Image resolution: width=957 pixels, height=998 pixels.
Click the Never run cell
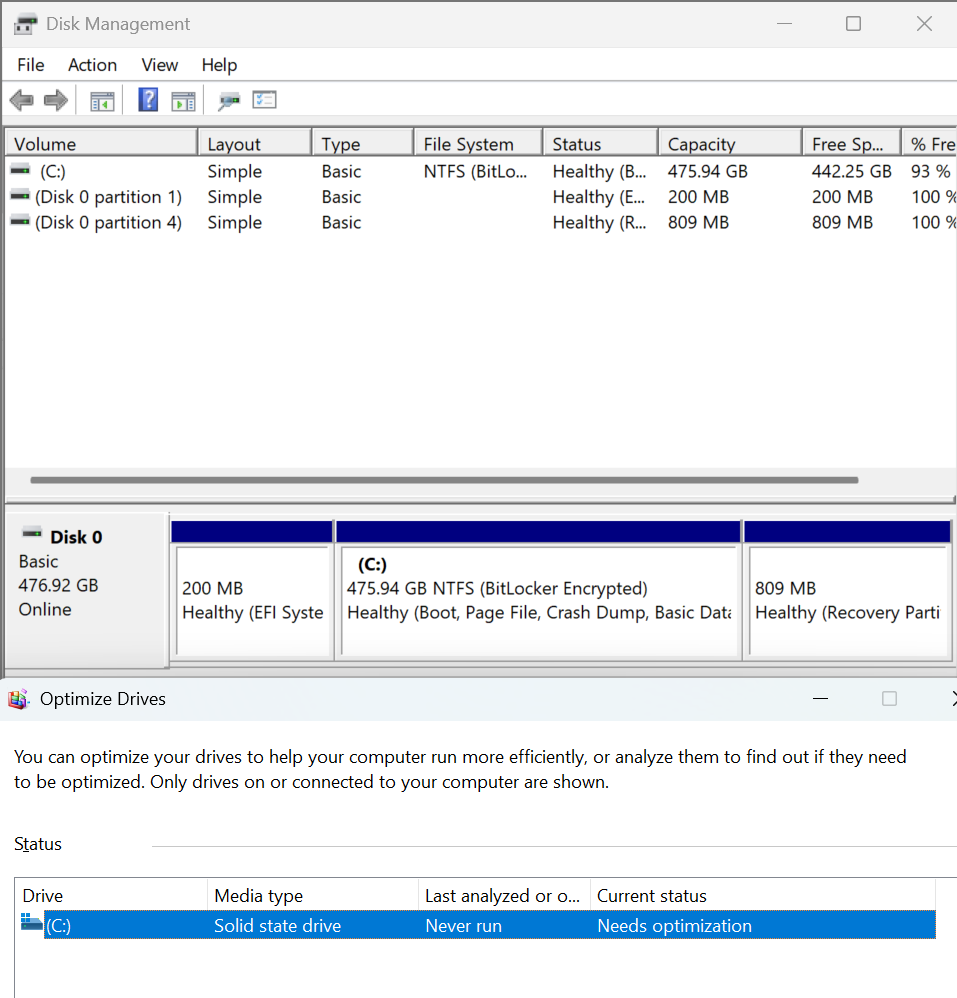click(463, 925)
